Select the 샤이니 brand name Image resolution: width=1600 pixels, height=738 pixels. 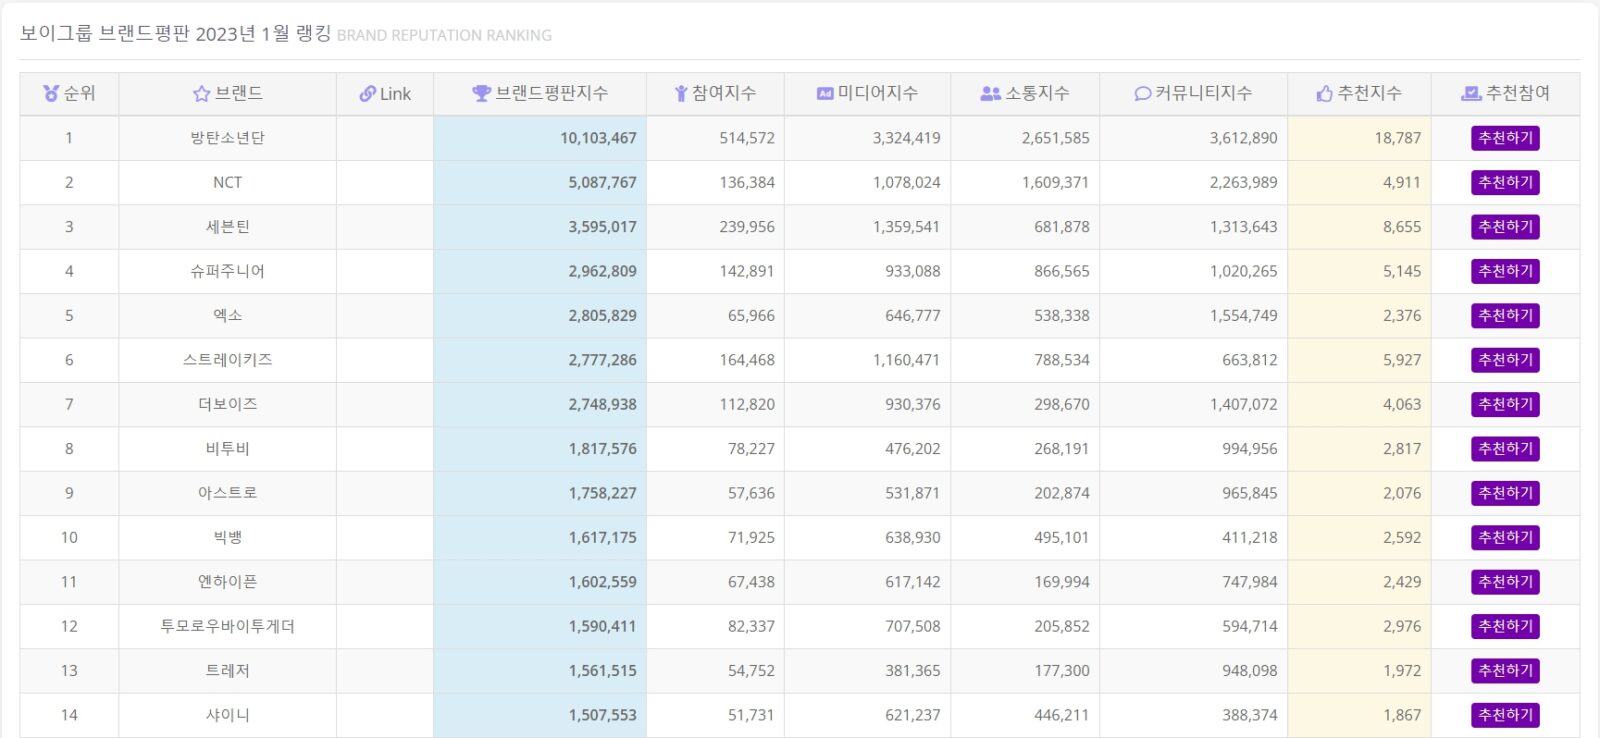coord(228,715)
